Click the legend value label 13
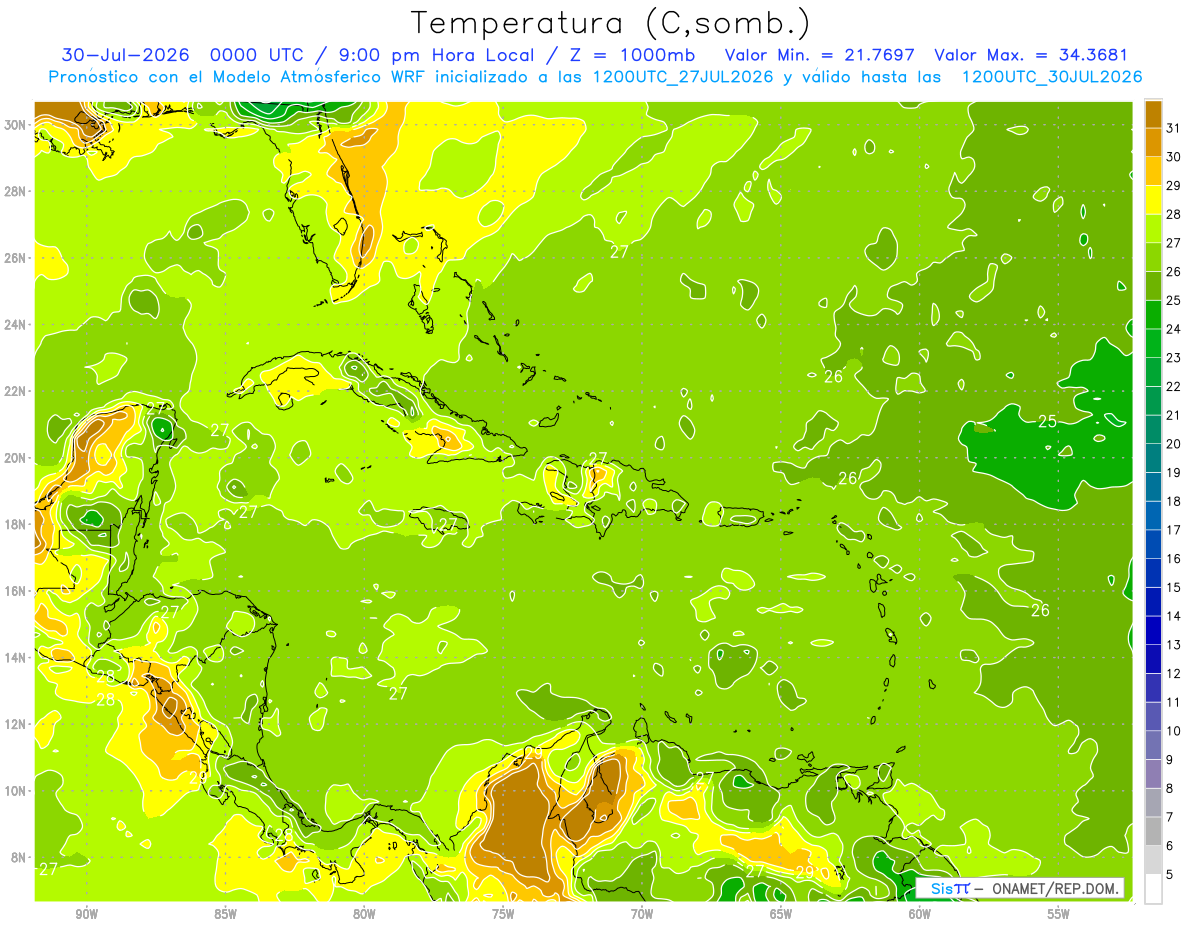Viewport: 1200px width, 927px height. (1174, 645)
